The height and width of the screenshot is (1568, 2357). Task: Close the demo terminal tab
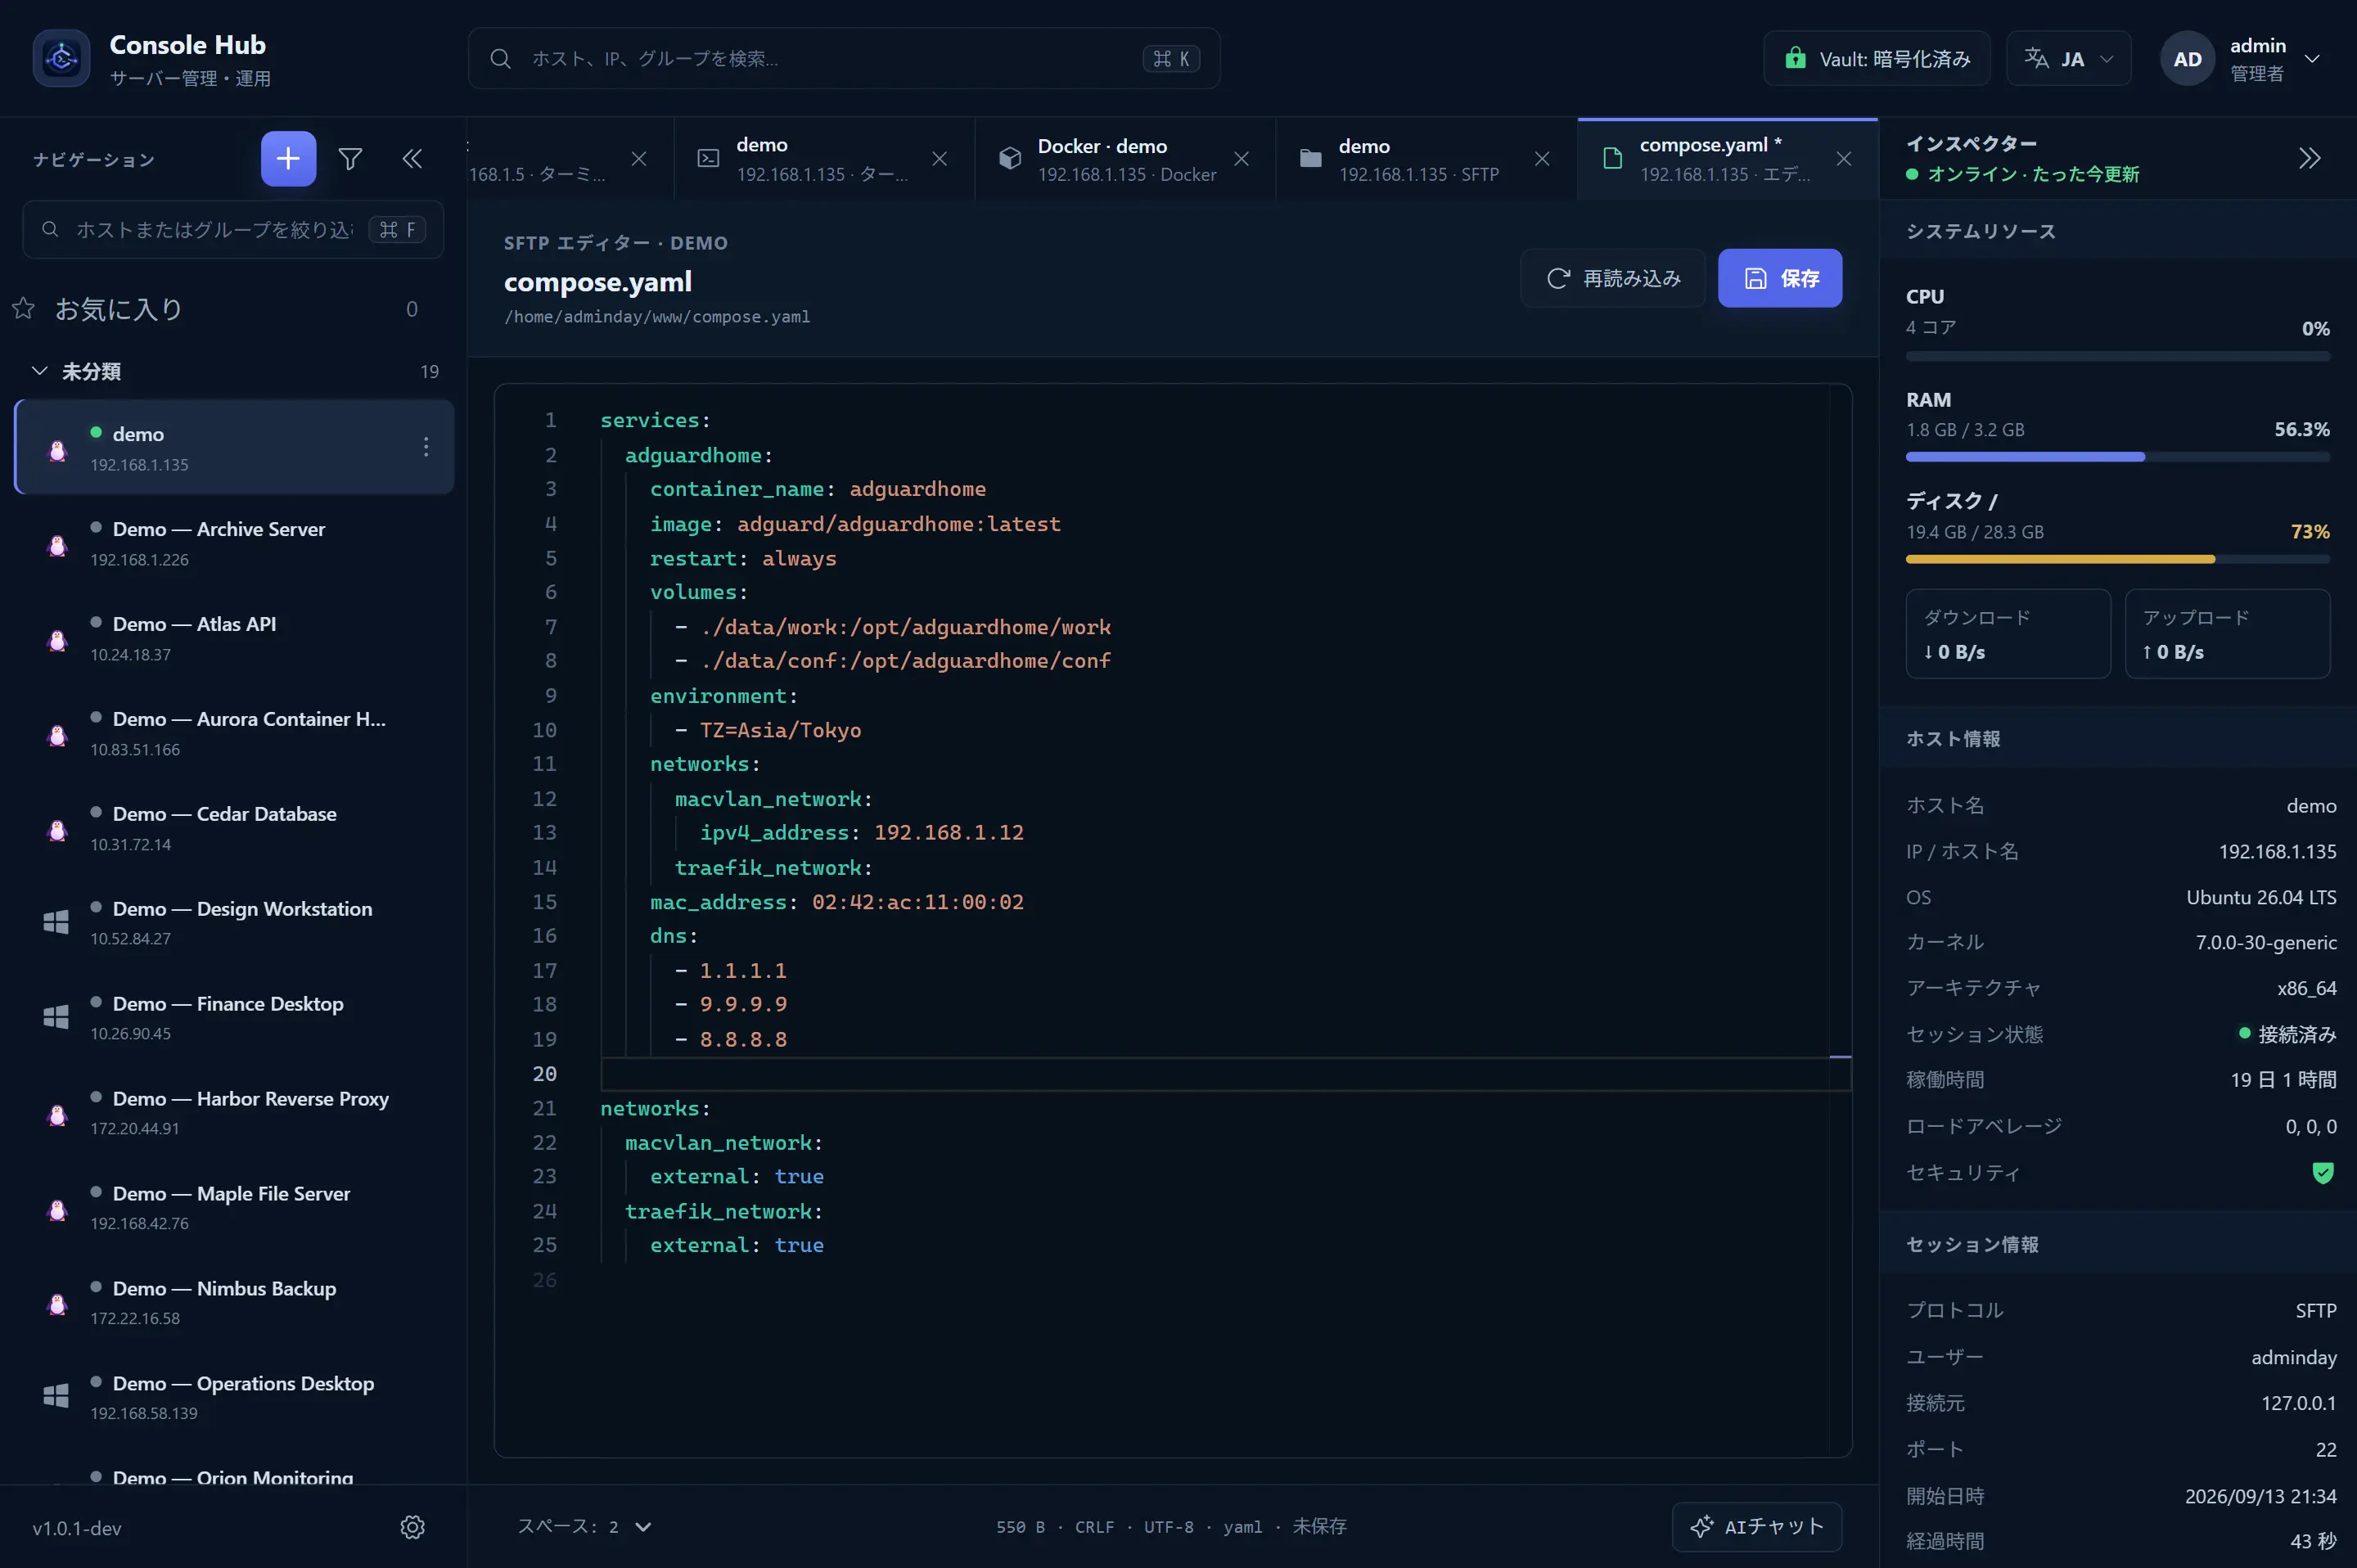[x=939, y=159]
